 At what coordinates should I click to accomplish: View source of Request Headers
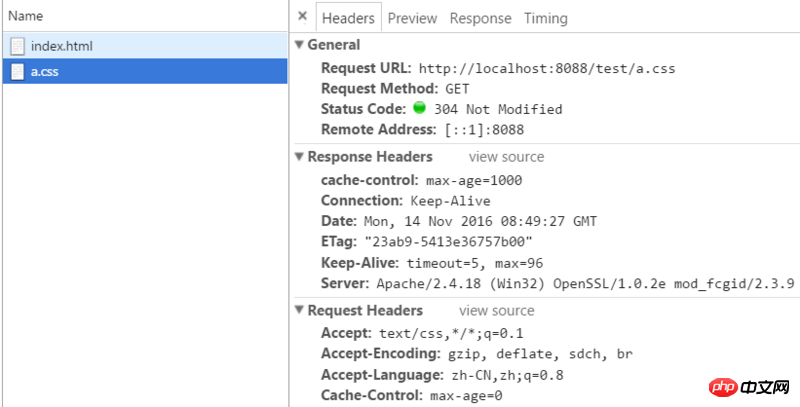tap(496, 311)
